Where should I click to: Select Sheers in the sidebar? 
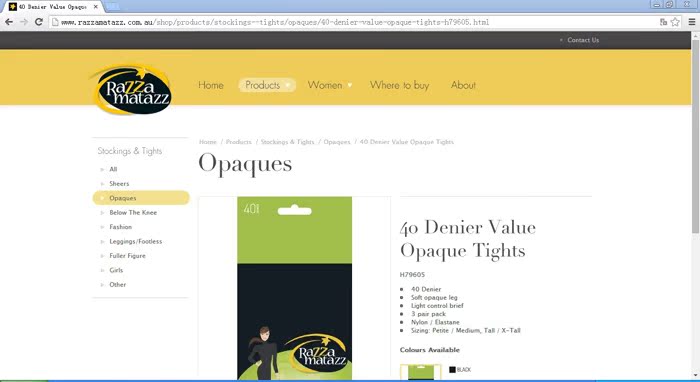pyautogui.click(x=119, y=184)
